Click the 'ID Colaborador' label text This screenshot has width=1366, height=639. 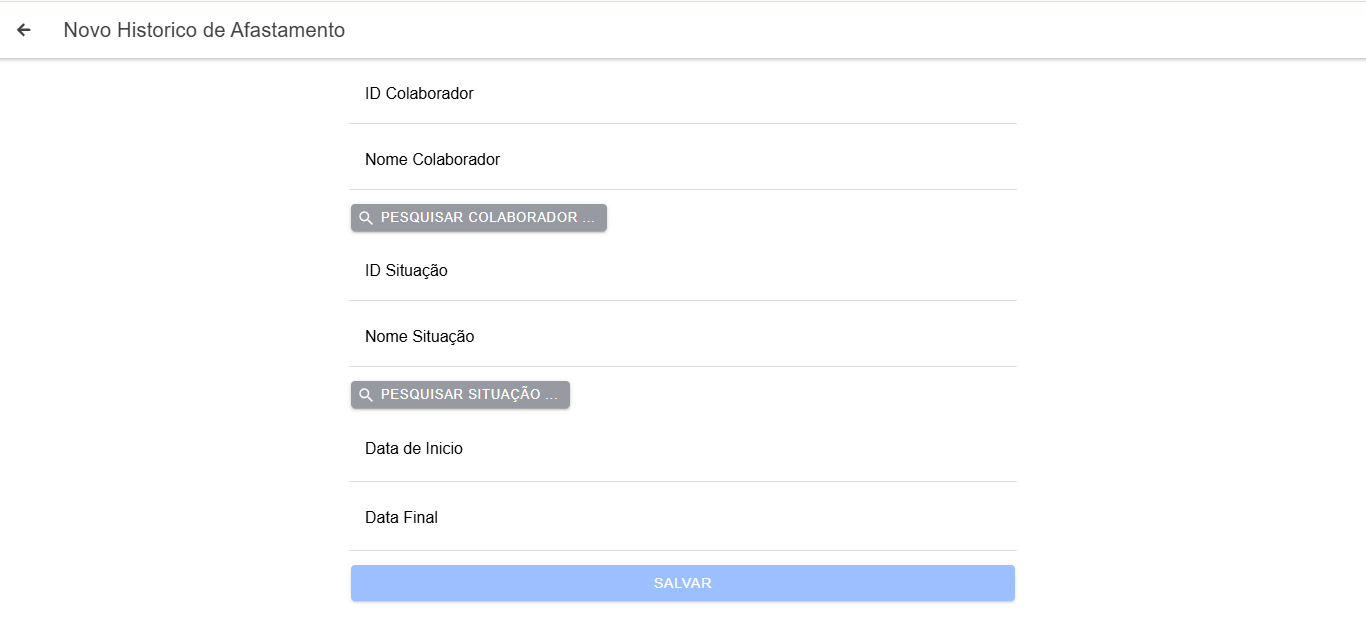point(419,94)
